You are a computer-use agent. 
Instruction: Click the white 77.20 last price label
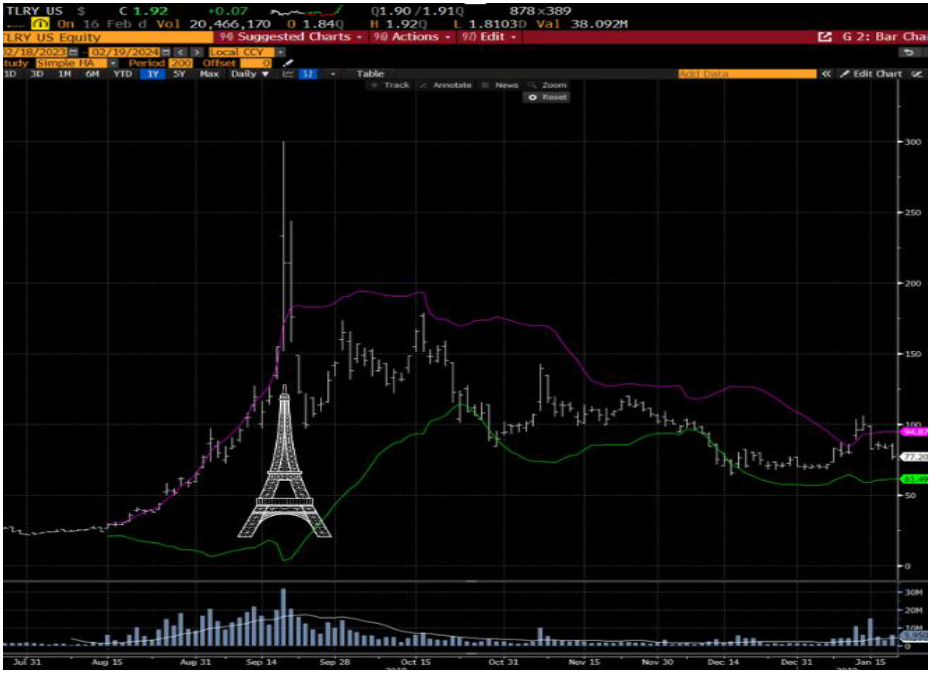point(914,457)
